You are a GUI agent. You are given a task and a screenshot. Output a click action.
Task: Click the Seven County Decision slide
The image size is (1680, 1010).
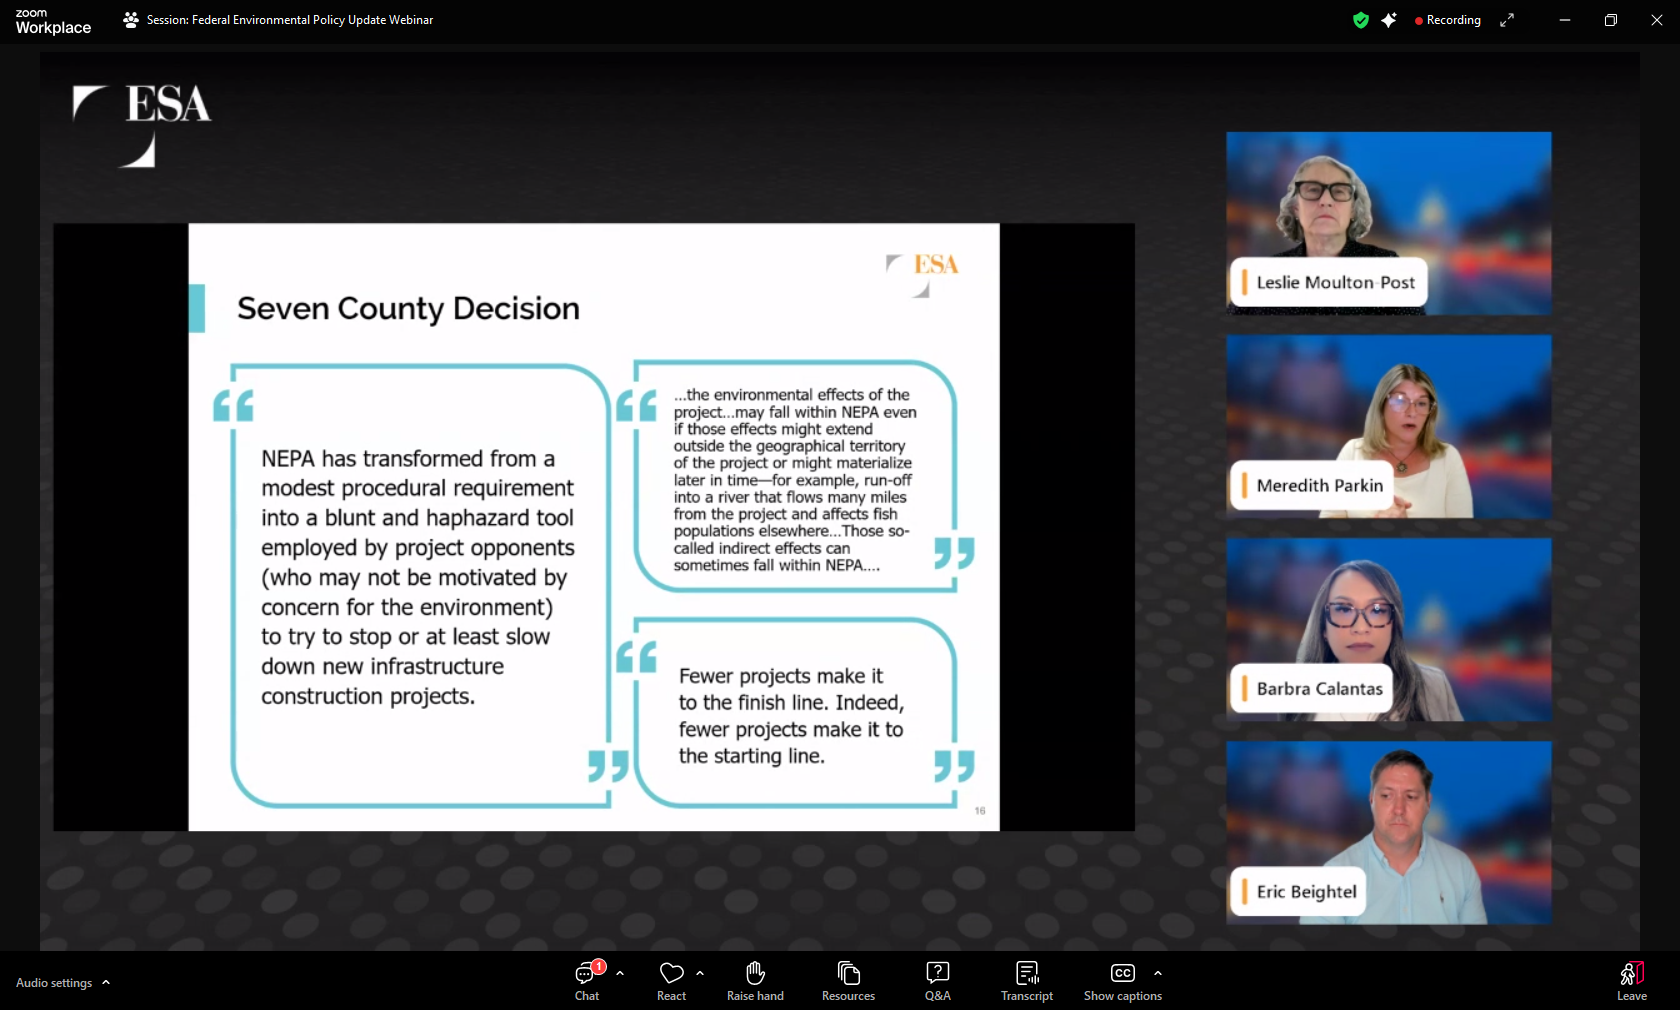coord(593,527)
